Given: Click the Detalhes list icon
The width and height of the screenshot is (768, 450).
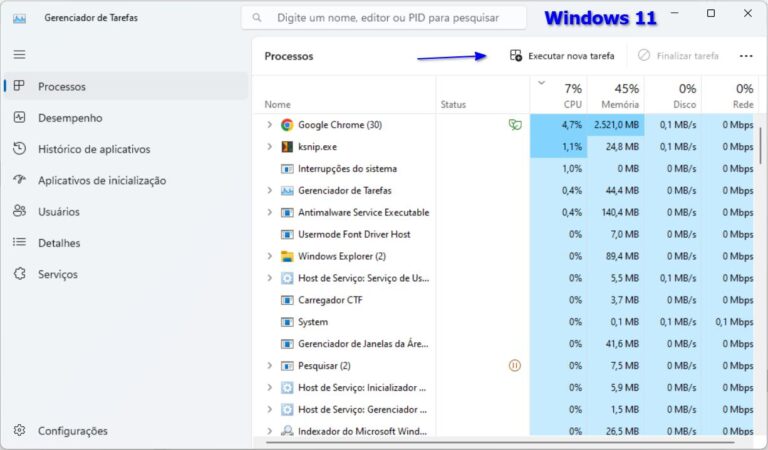Looking at the screenshot, I should [x=20, y=242].
